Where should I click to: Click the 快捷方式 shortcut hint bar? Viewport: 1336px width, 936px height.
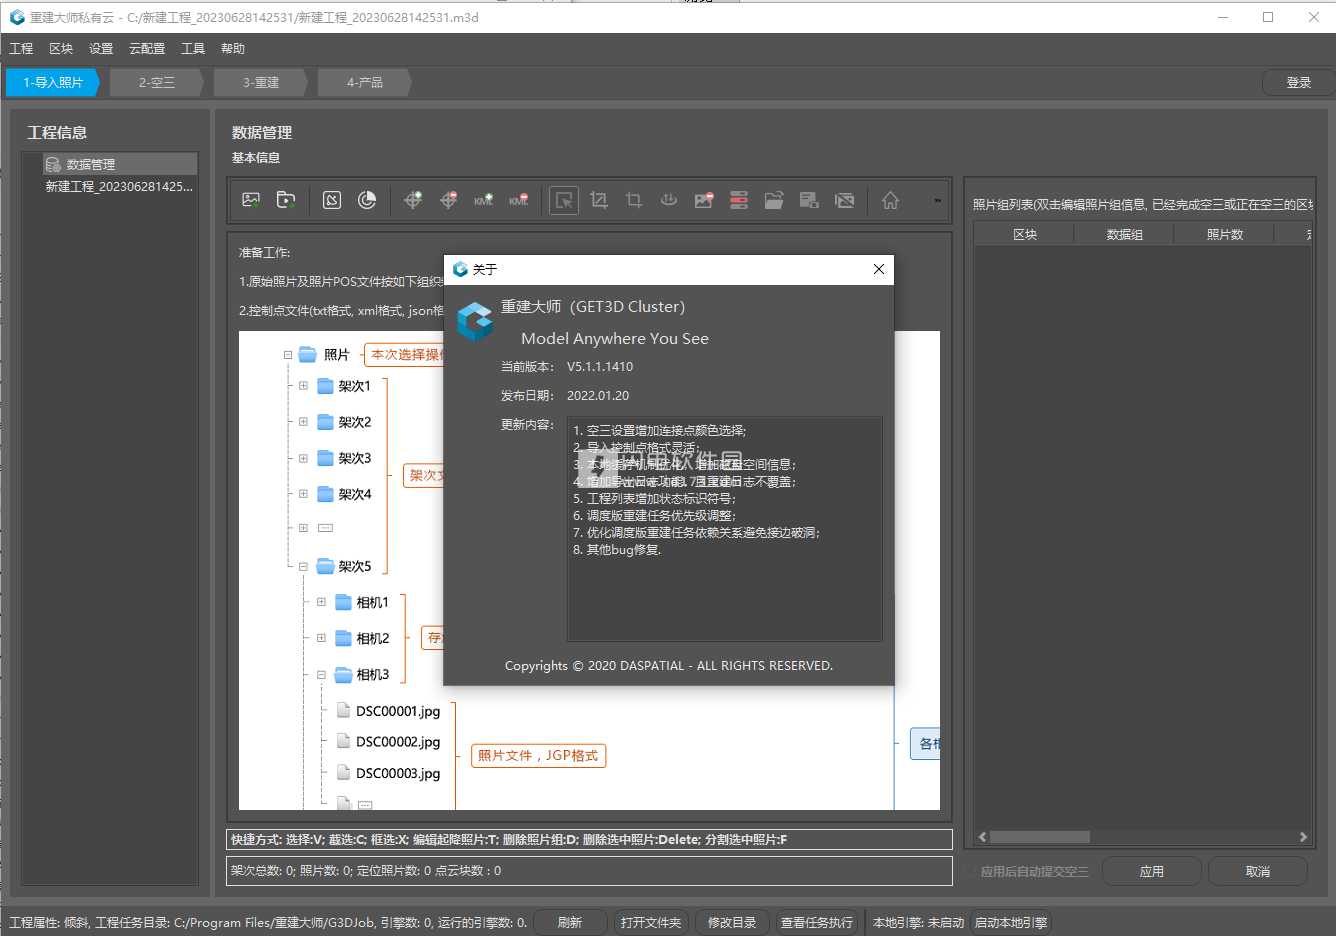pyautogui.click(x=589, y=839)
